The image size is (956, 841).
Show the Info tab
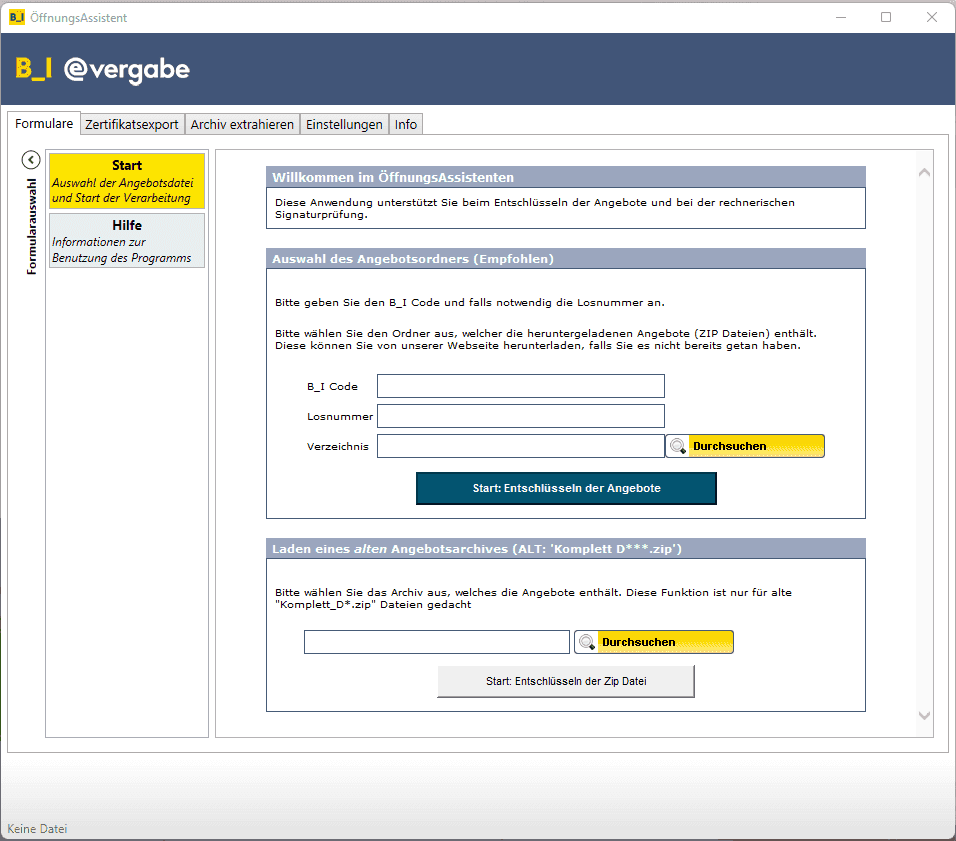click(406, 124)
